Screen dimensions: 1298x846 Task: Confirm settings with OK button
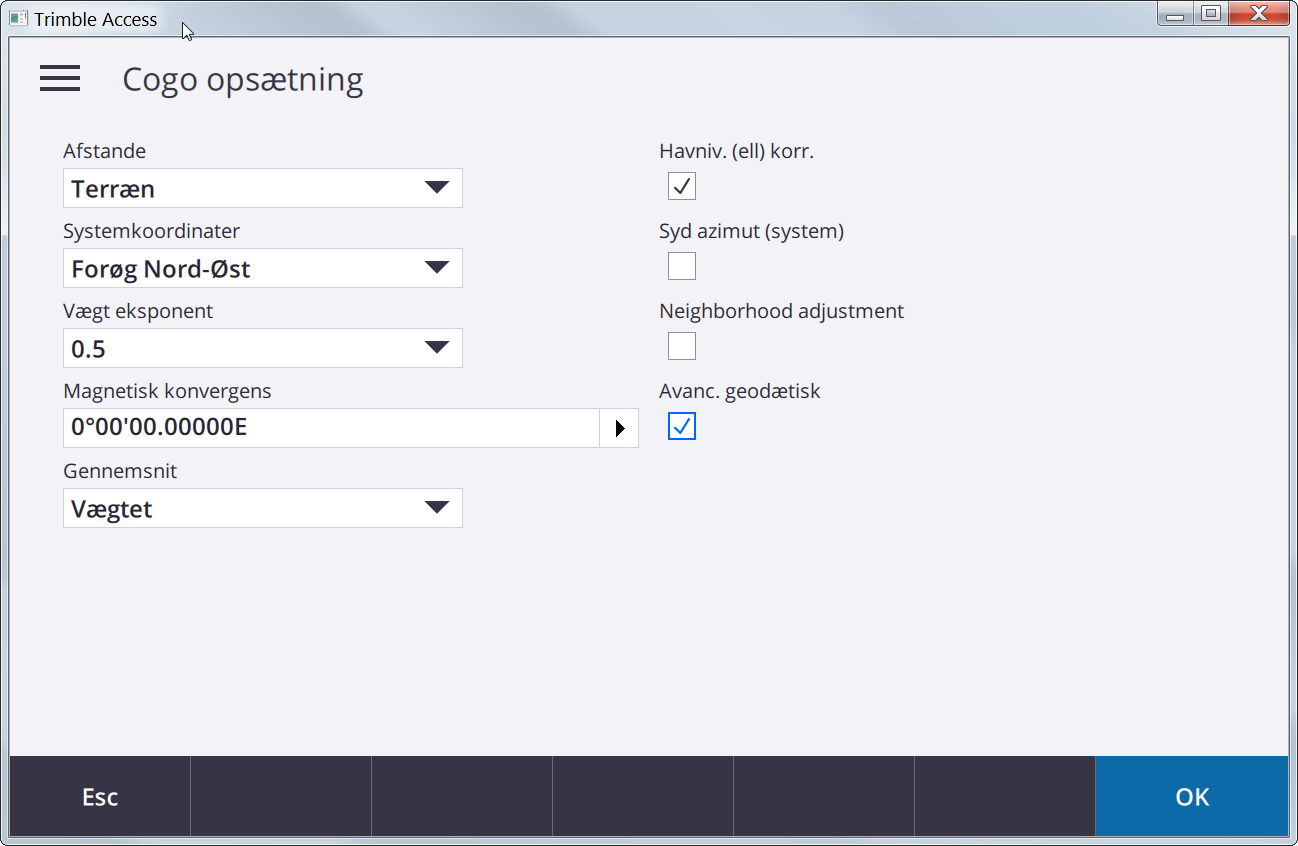(x=1192, y=796)
